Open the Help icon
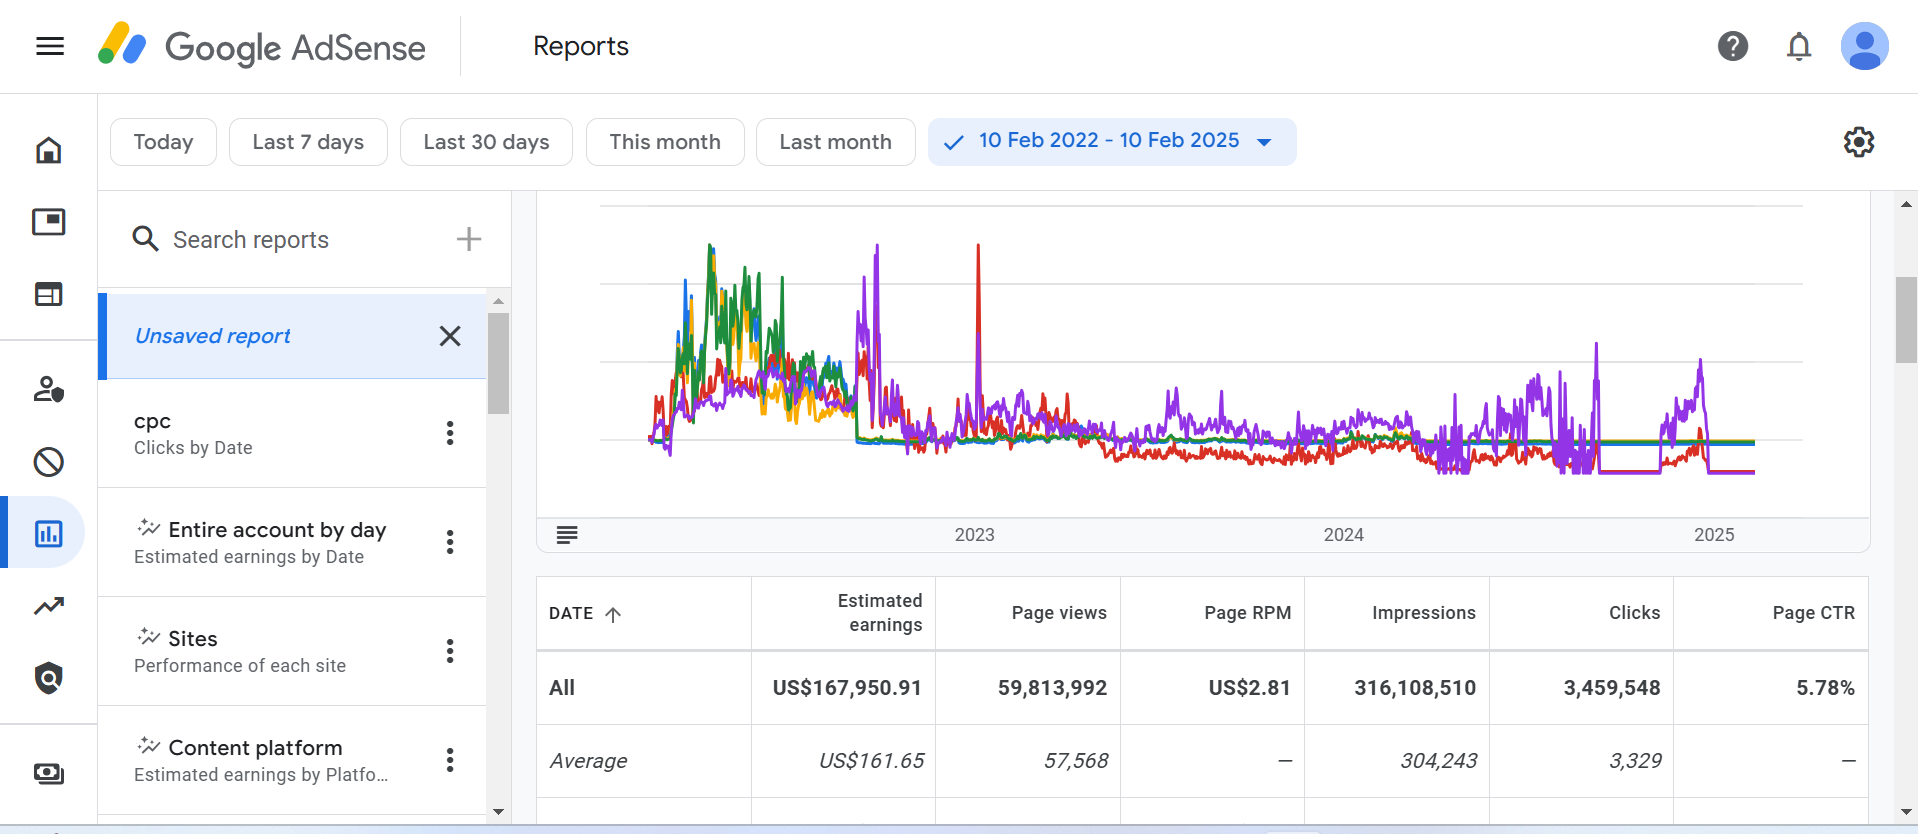This screenshot has width=1918, height=834. point(1732,46)
